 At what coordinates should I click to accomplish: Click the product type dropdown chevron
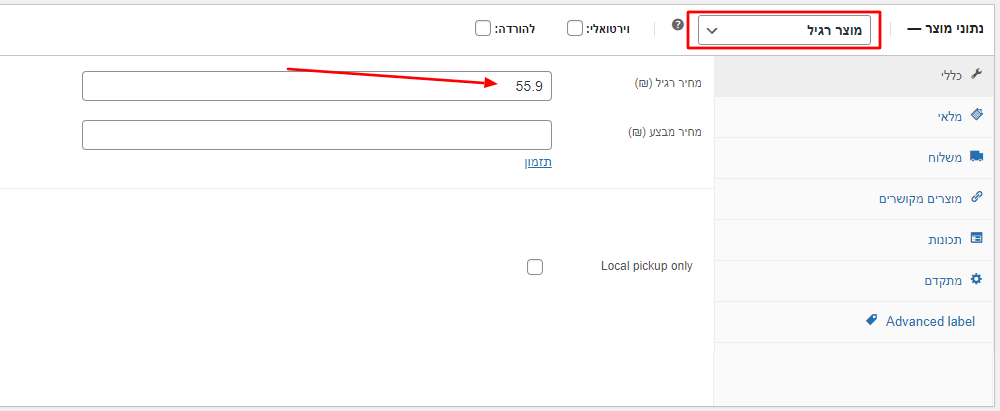tap(712, 30)
